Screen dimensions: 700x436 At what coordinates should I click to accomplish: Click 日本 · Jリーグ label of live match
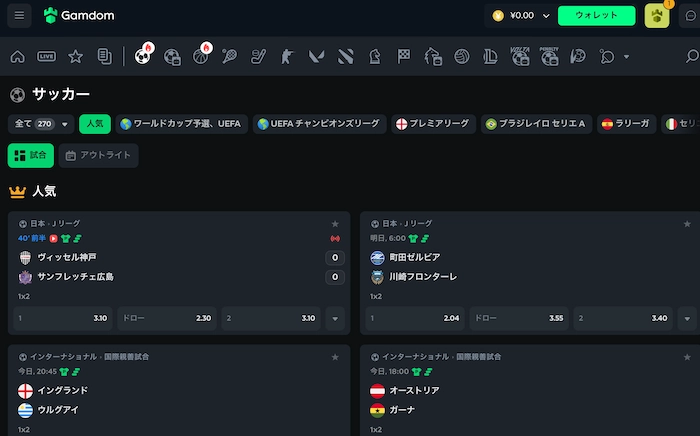pyautogui.click(x=55, y=224)
